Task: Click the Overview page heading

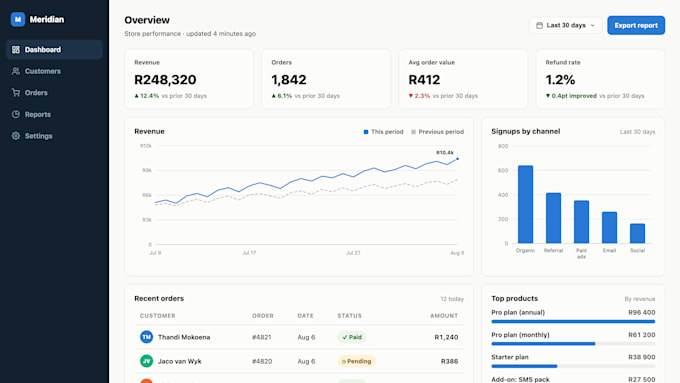Action: click(147, 20)
